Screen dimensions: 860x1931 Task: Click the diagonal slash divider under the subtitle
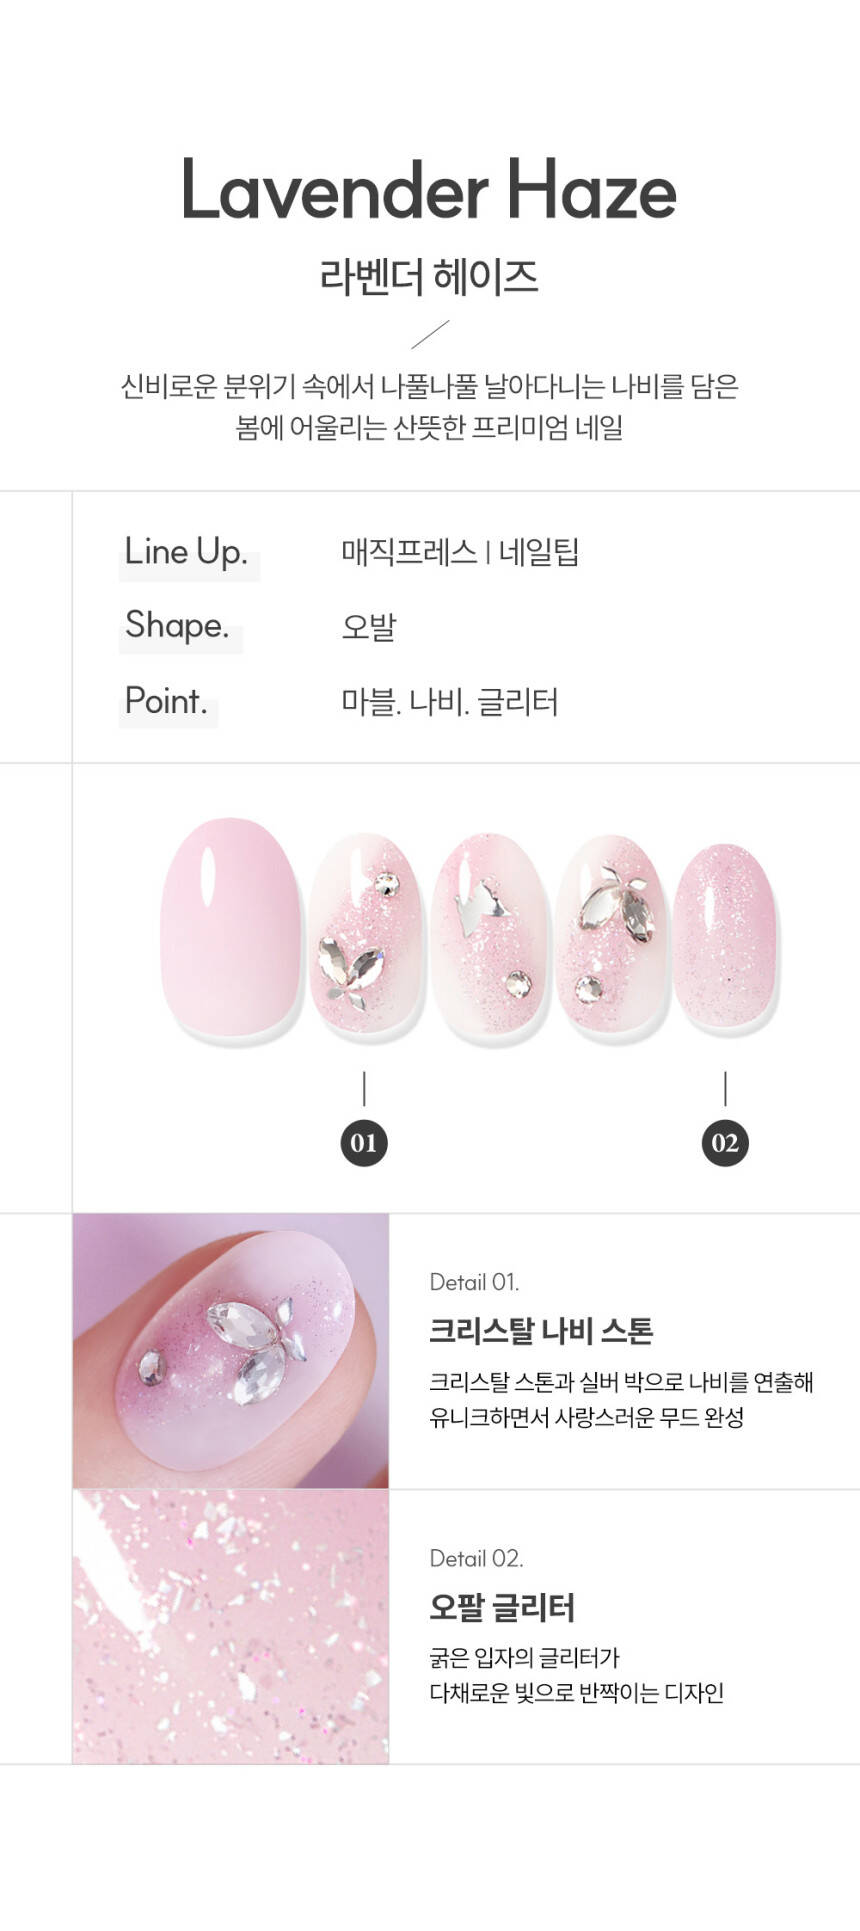pyautogui.click(x=430, y=334)
